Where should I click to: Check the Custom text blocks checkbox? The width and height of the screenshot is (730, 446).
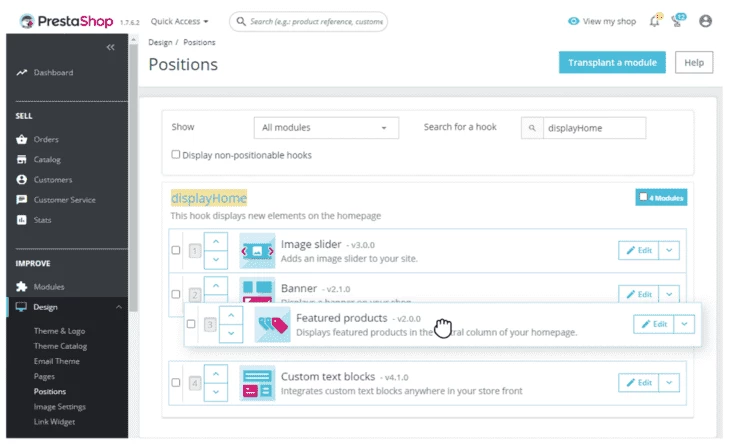[176, 383]
